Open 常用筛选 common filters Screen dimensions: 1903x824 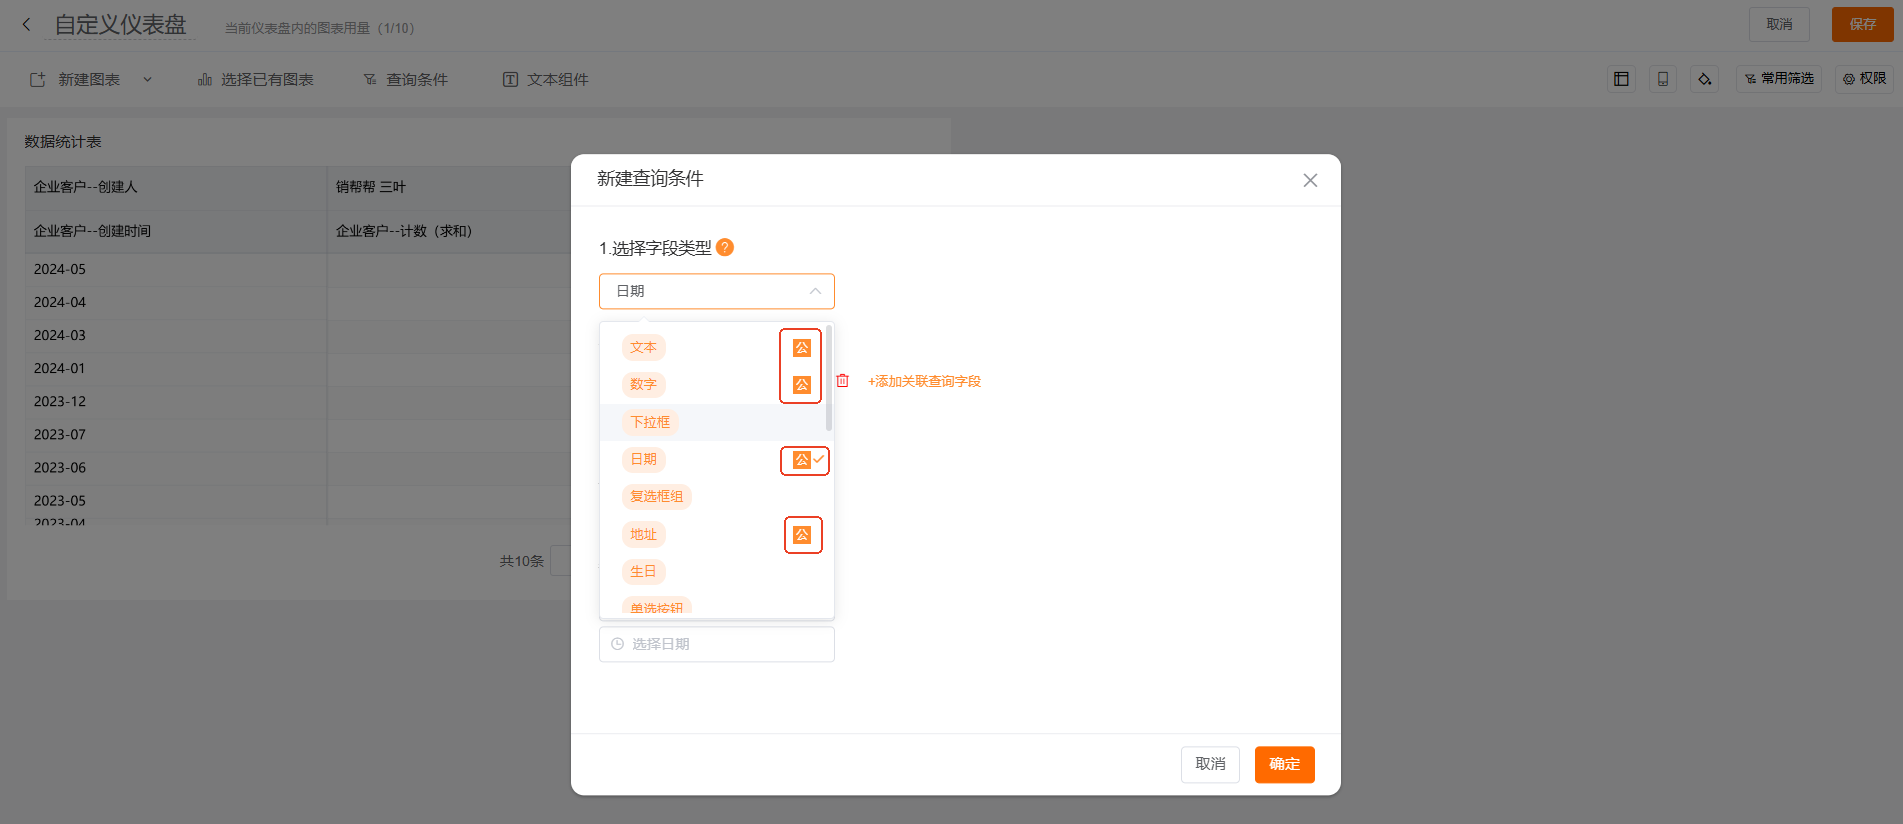click(1779, 79)
